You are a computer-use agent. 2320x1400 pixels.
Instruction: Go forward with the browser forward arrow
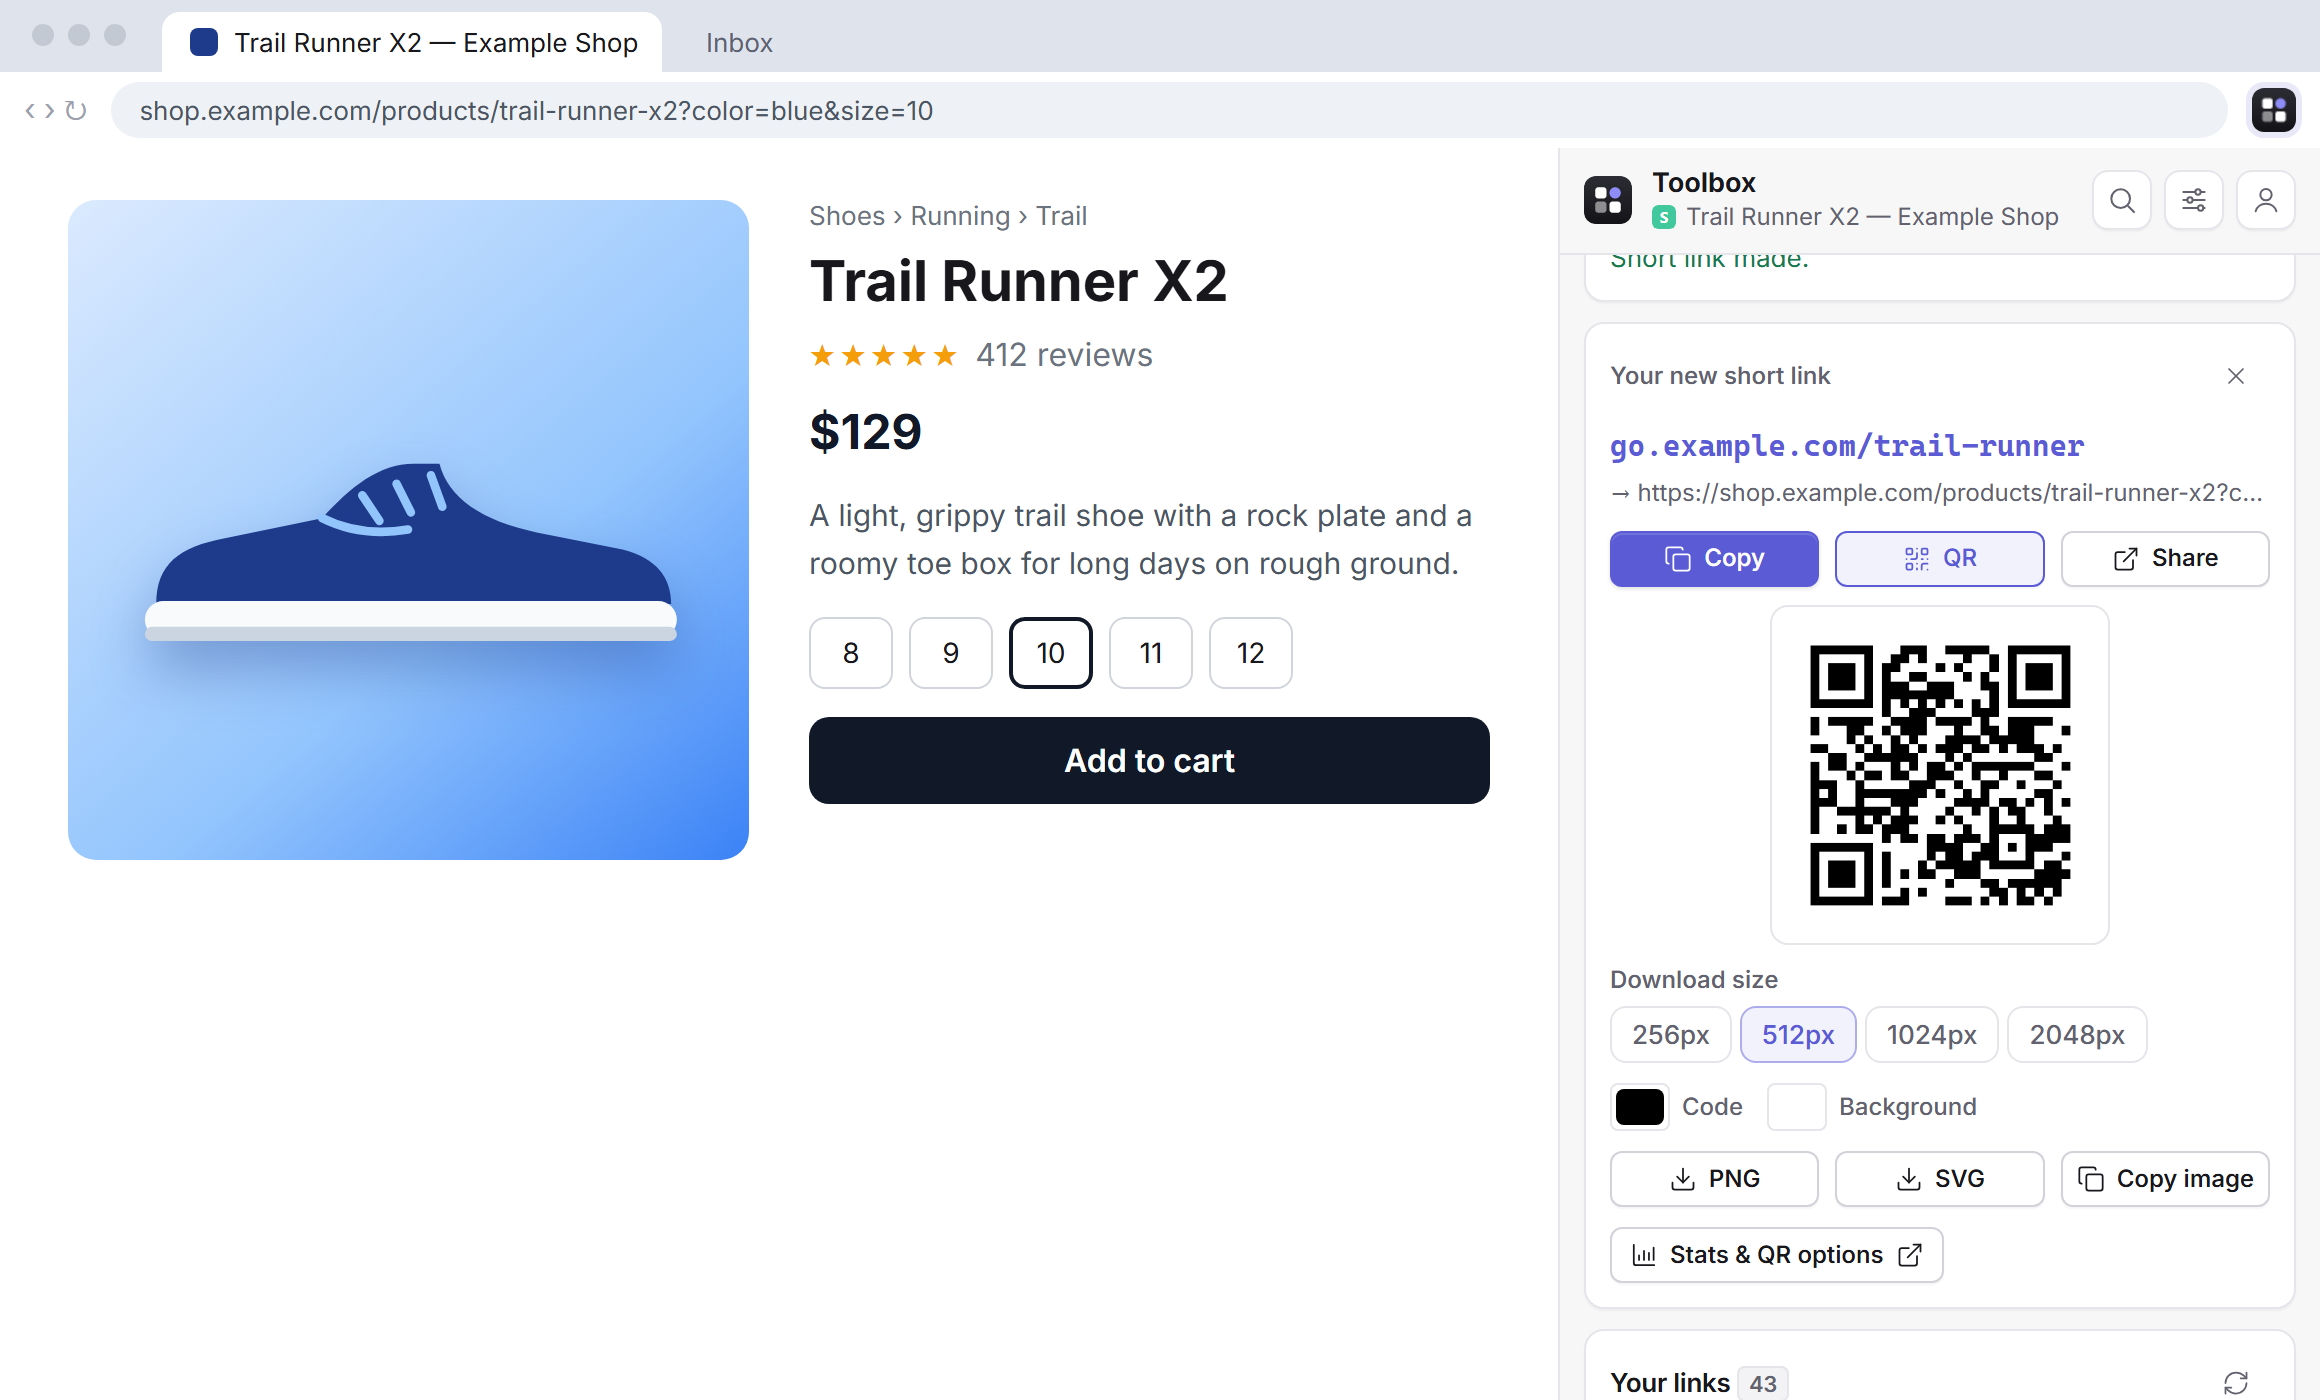49,110
